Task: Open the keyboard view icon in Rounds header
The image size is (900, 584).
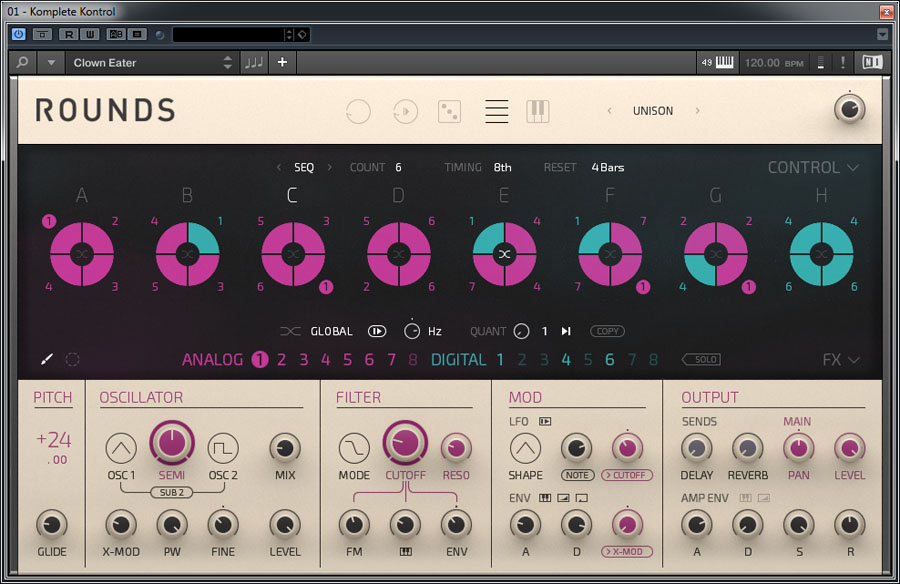Action: (x=538, y=111)
